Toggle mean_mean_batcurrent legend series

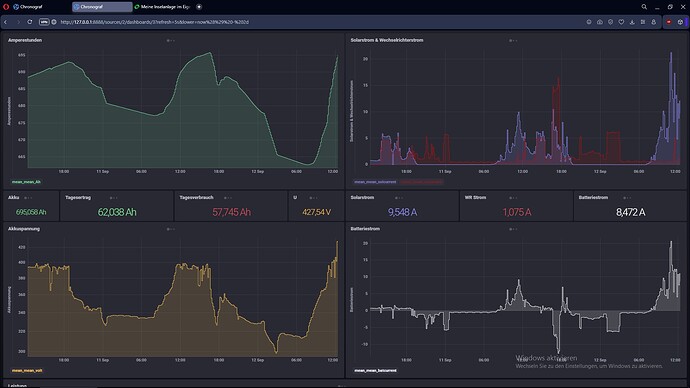pyautogui.click(x=375, y=370)
